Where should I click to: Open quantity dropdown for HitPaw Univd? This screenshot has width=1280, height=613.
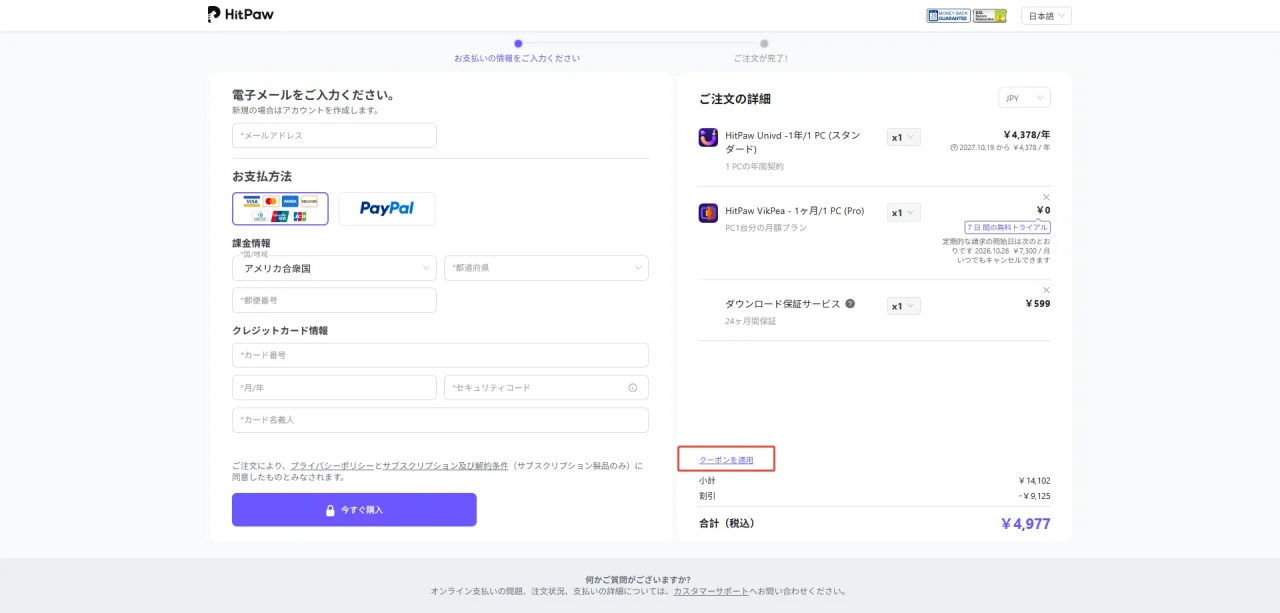(903, 137)
